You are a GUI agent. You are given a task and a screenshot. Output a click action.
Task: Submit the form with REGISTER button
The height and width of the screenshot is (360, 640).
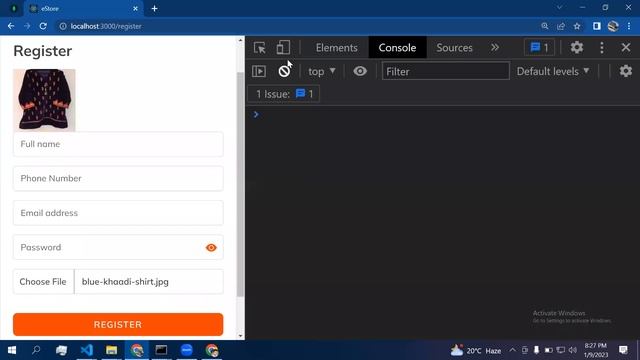click(x=118, y=324)
